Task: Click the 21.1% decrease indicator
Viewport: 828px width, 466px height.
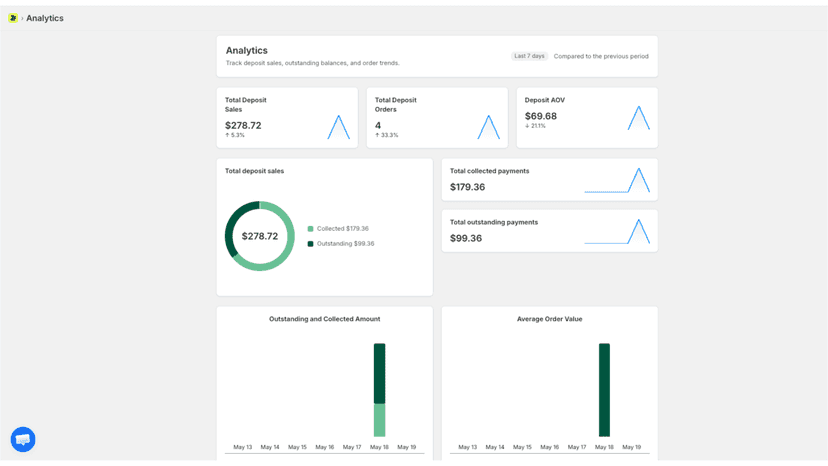Action: tap(535, 126)
